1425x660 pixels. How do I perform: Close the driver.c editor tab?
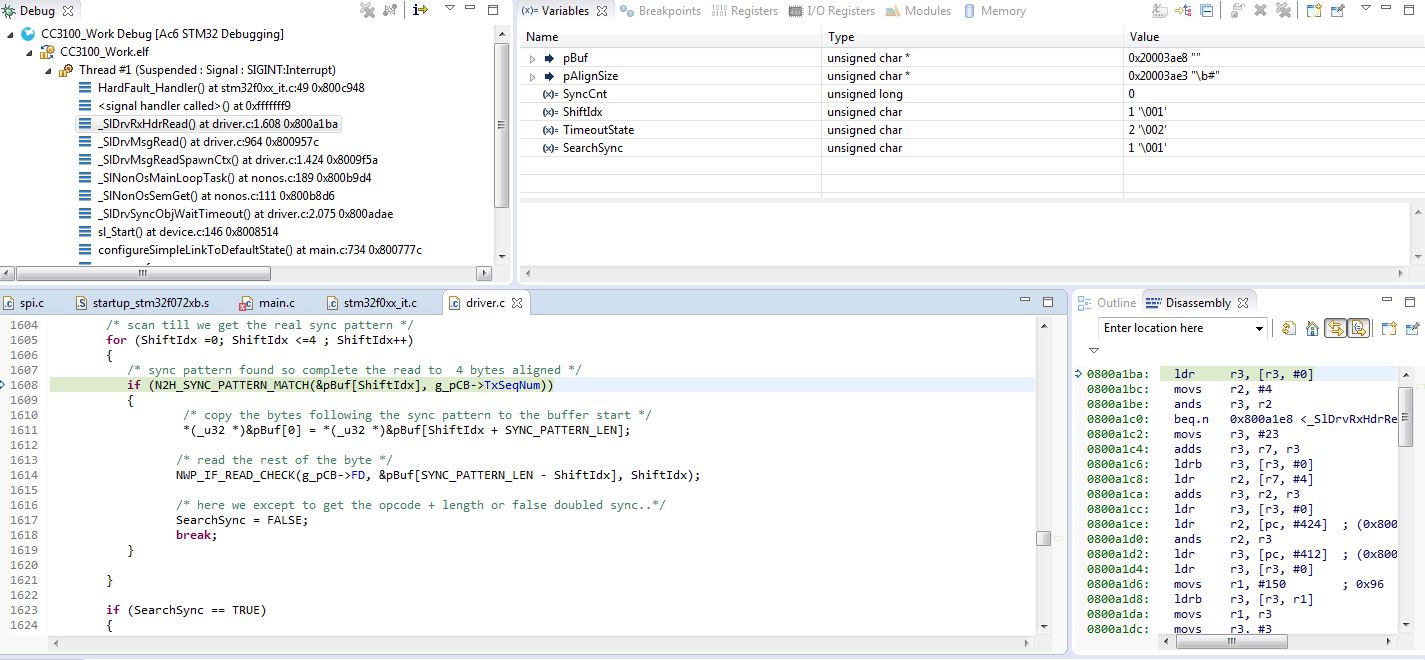point(517,302)
